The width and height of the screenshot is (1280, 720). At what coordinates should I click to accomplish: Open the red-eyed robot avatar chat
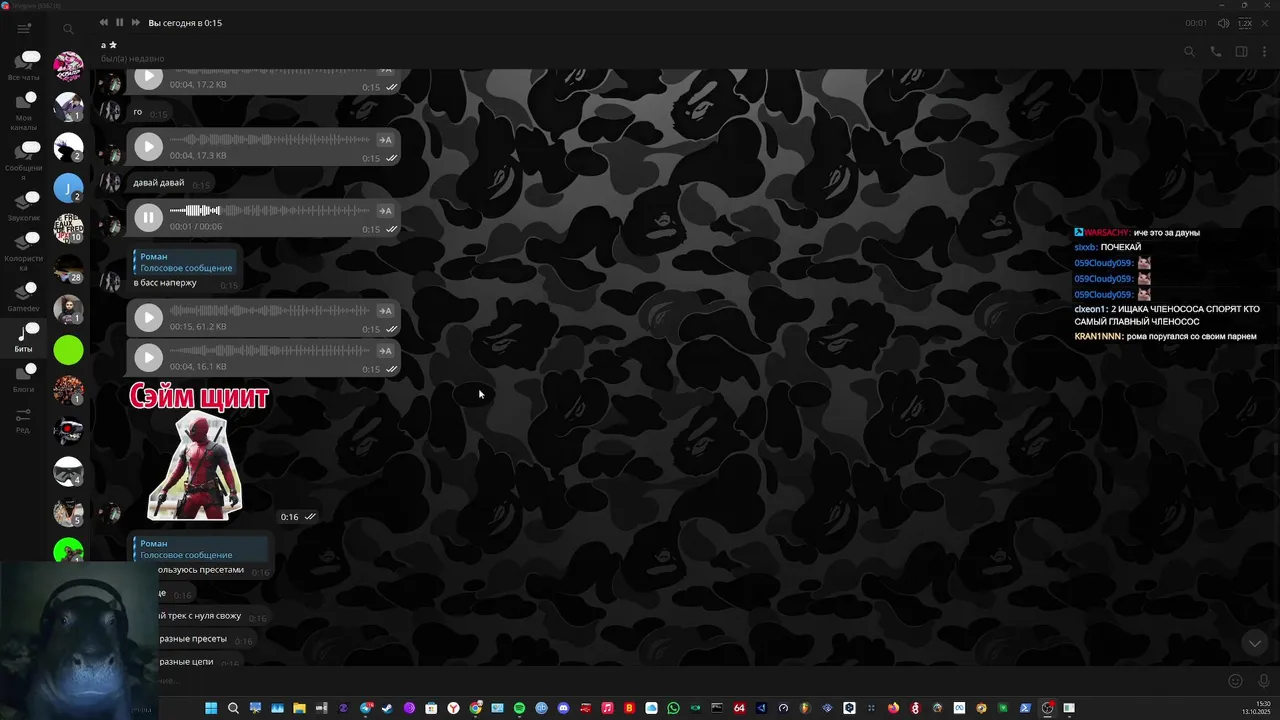coord(68,431)
